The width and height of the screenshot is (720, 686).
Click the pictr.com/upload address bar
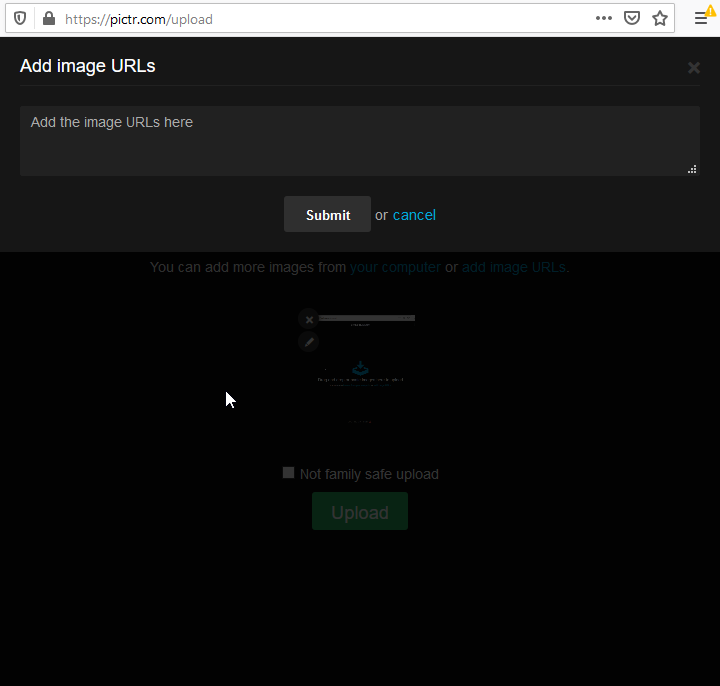pyautogui.click(x=321, y=19)
